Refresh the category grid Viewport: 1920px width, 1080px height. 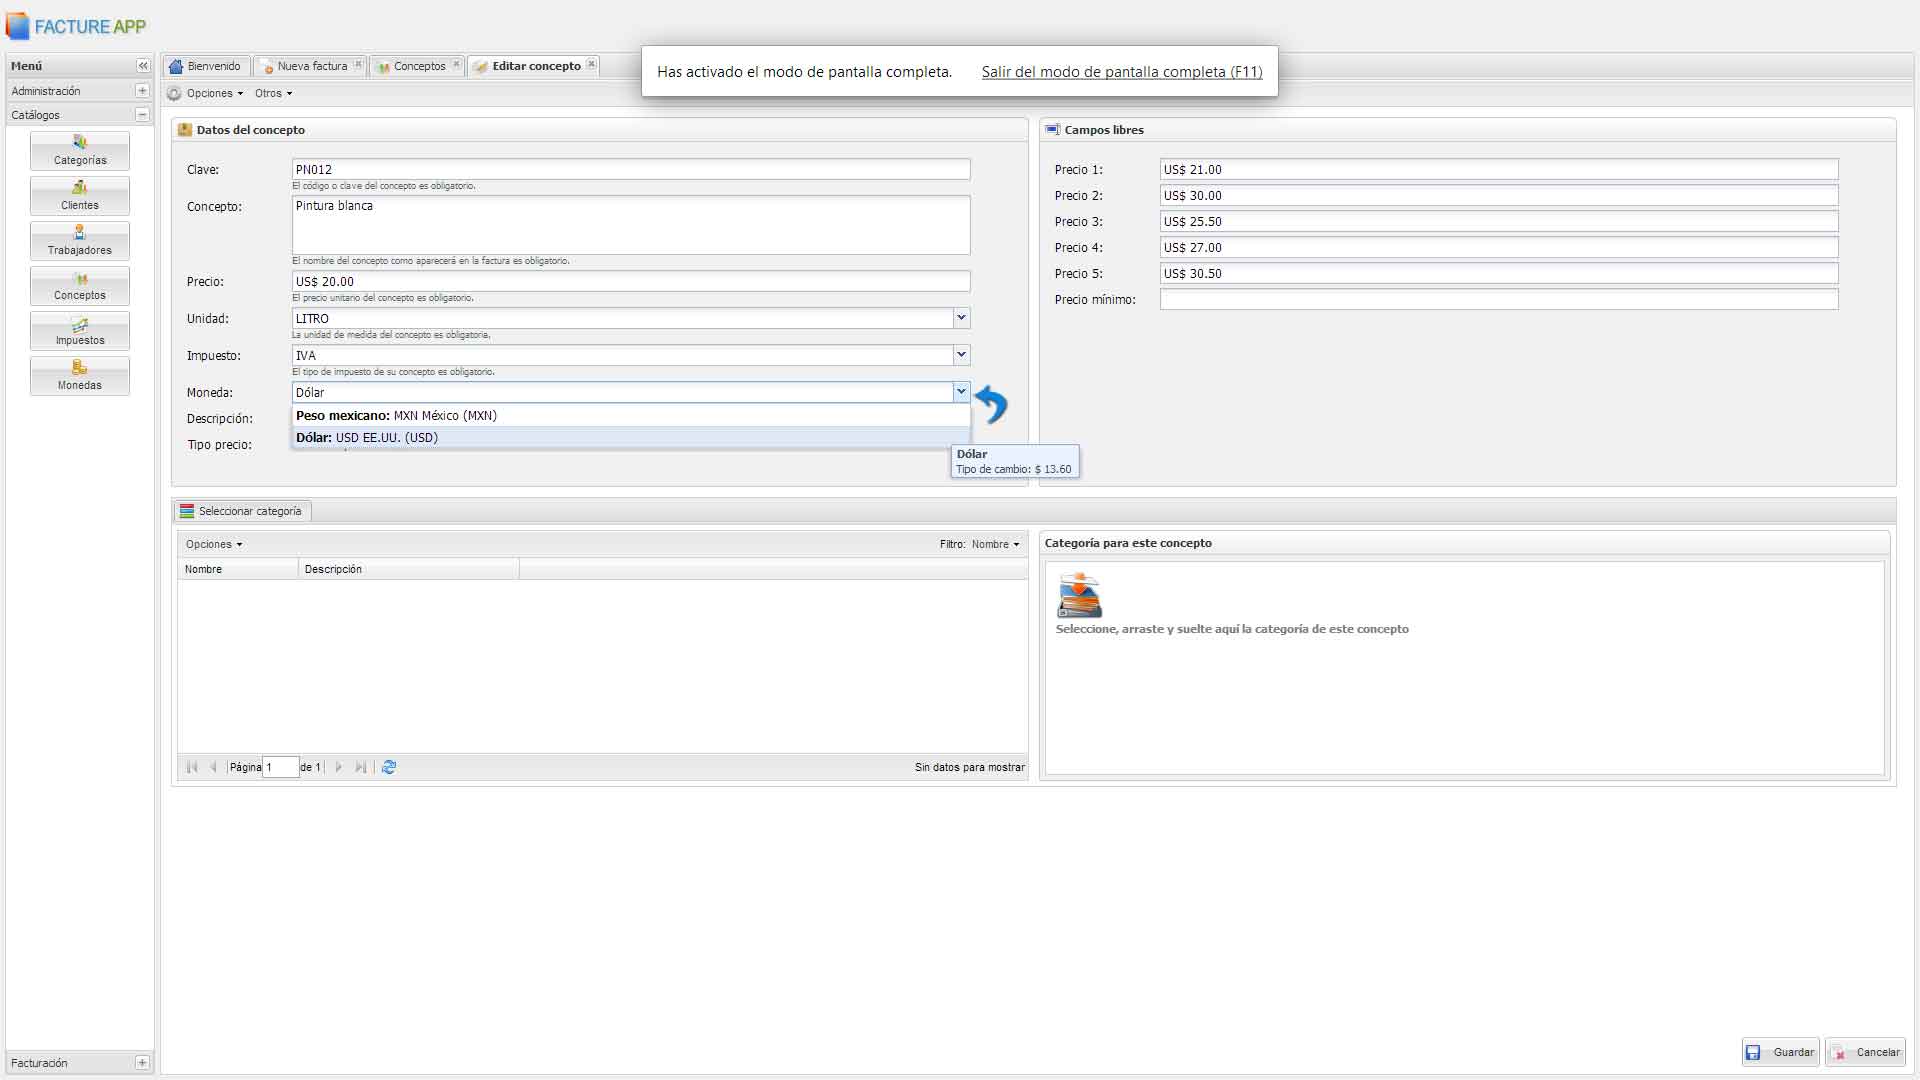click(389, 767)
